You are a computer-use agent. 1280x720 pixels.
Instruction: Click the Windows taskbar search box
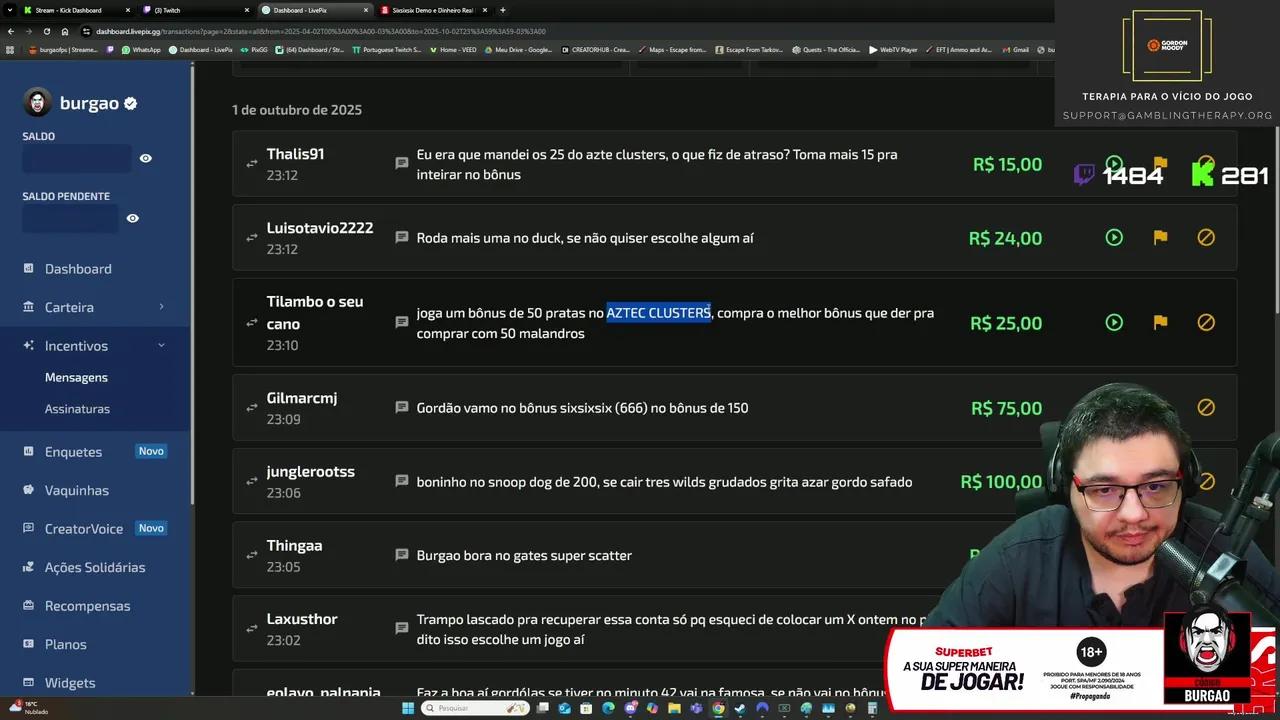pos(475,708)
